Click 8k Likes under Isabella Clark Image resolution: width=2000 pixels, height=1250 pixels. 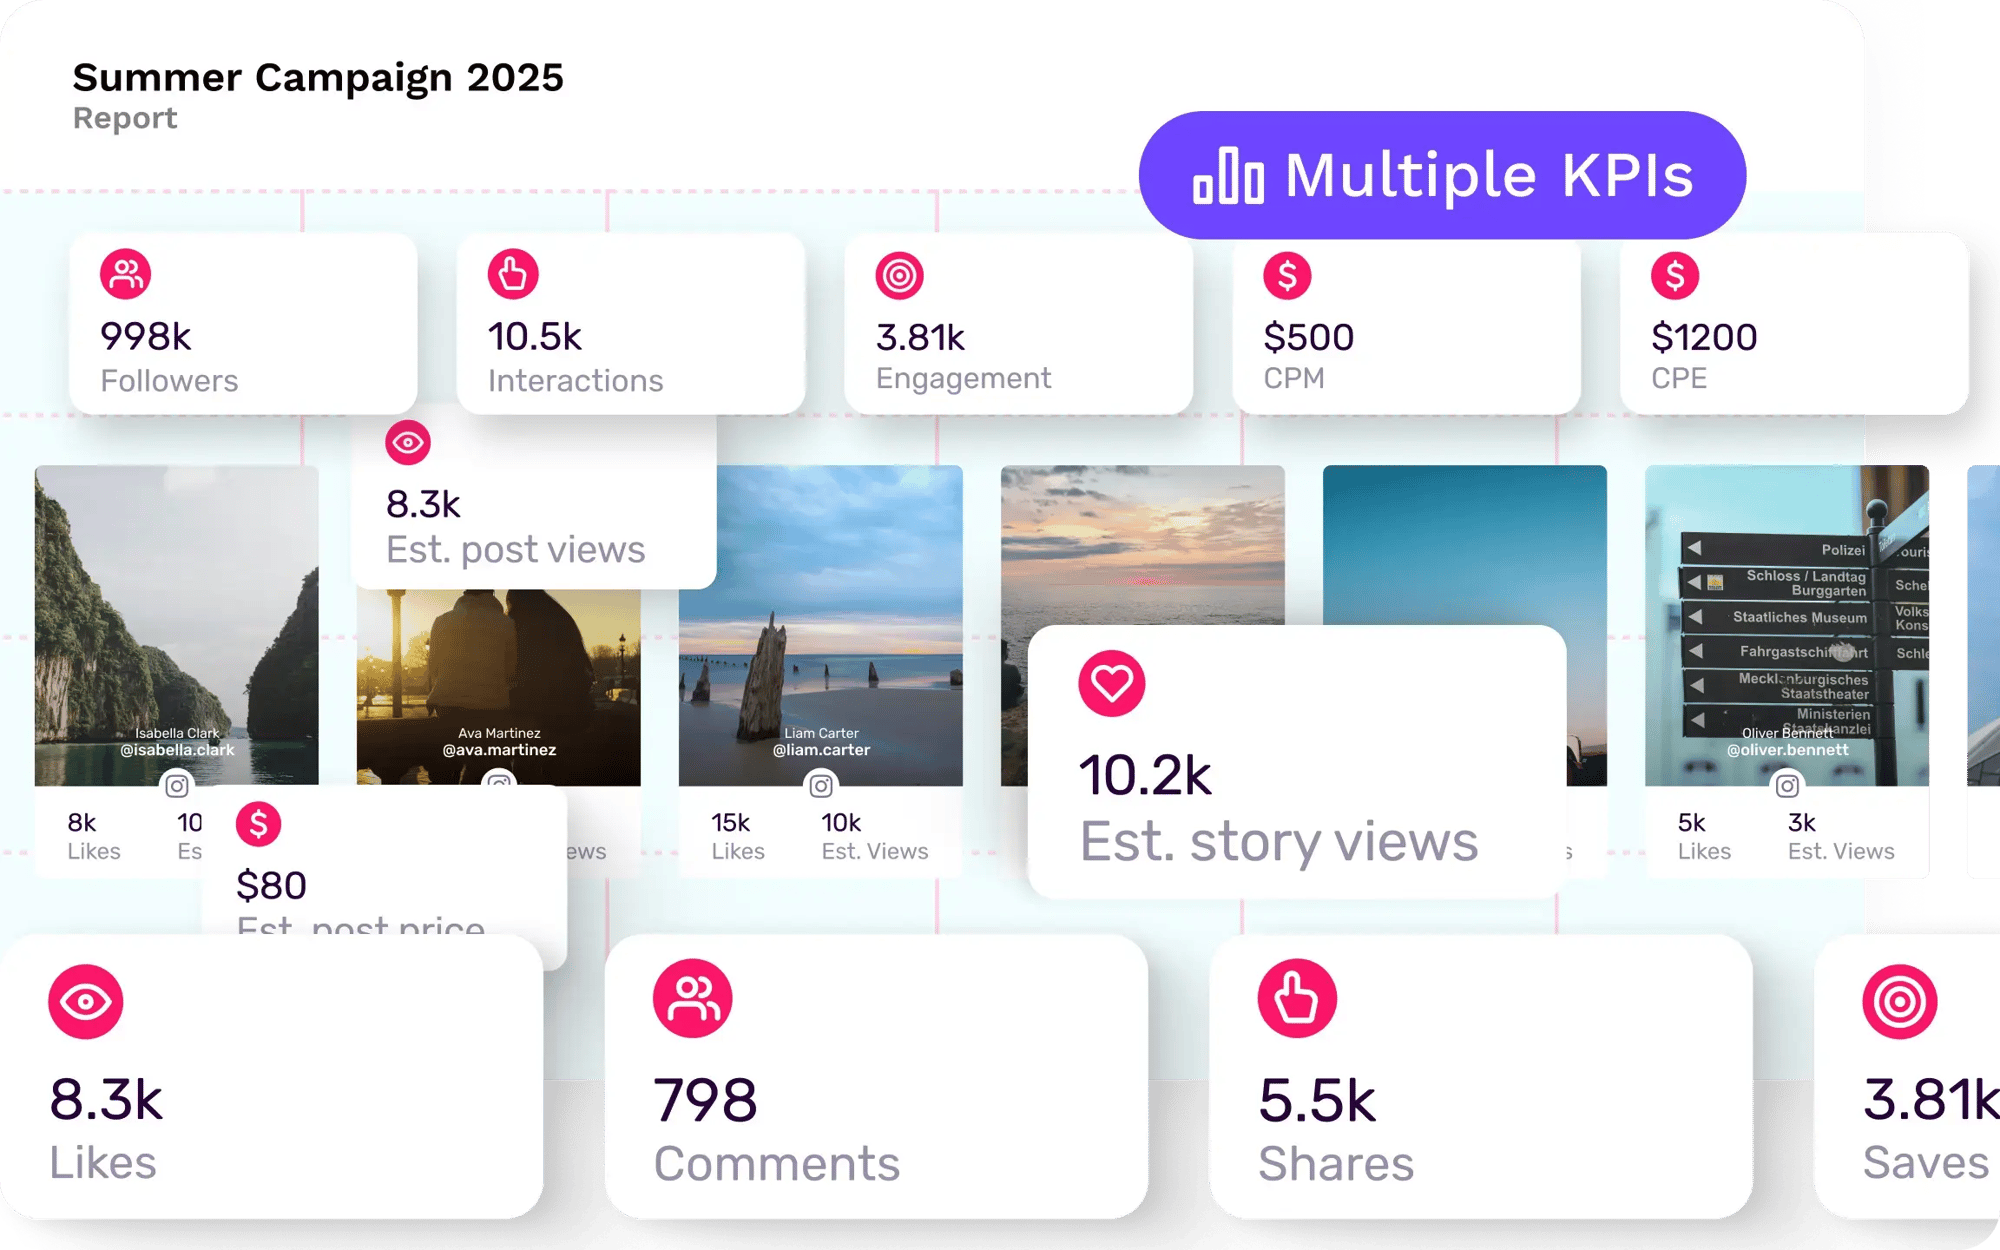click(94, 836)
